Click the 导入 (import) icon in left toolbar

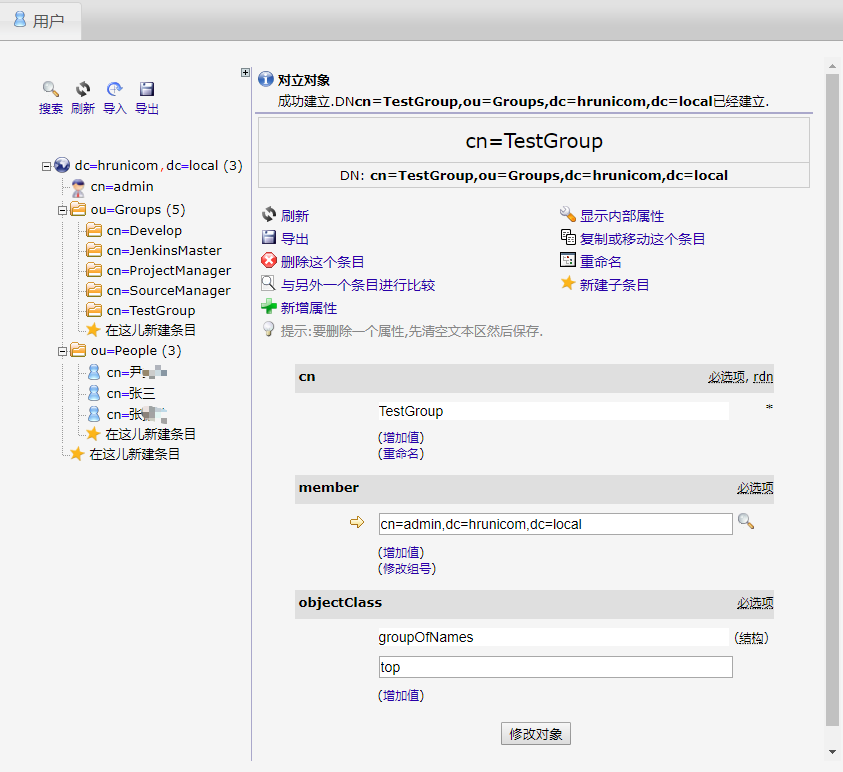[x=114, y=89]
